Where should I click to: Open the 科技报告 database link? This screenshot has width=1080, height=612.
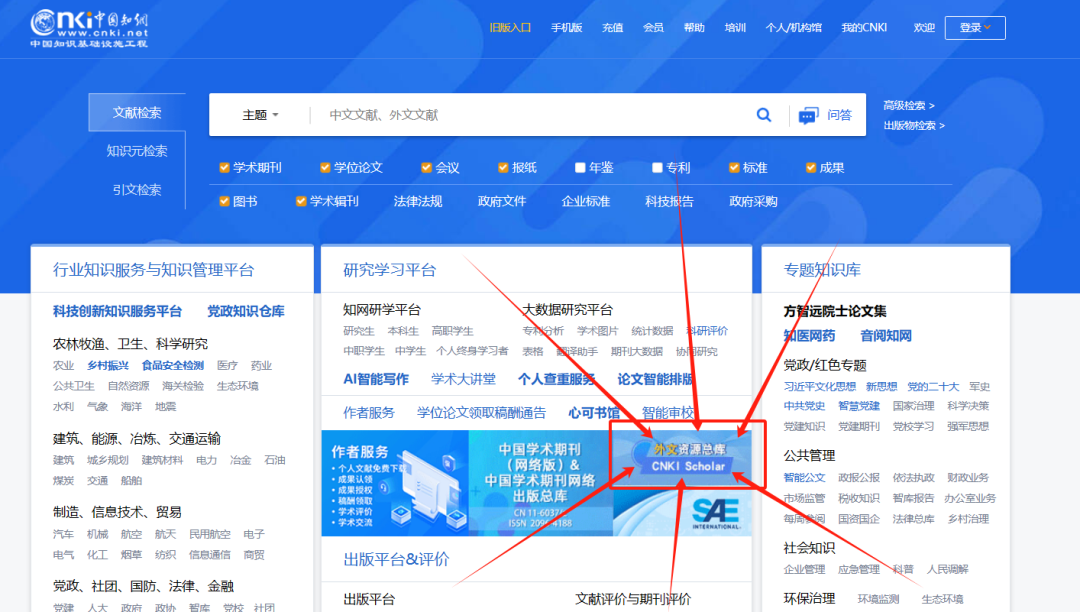click(669, 201)
